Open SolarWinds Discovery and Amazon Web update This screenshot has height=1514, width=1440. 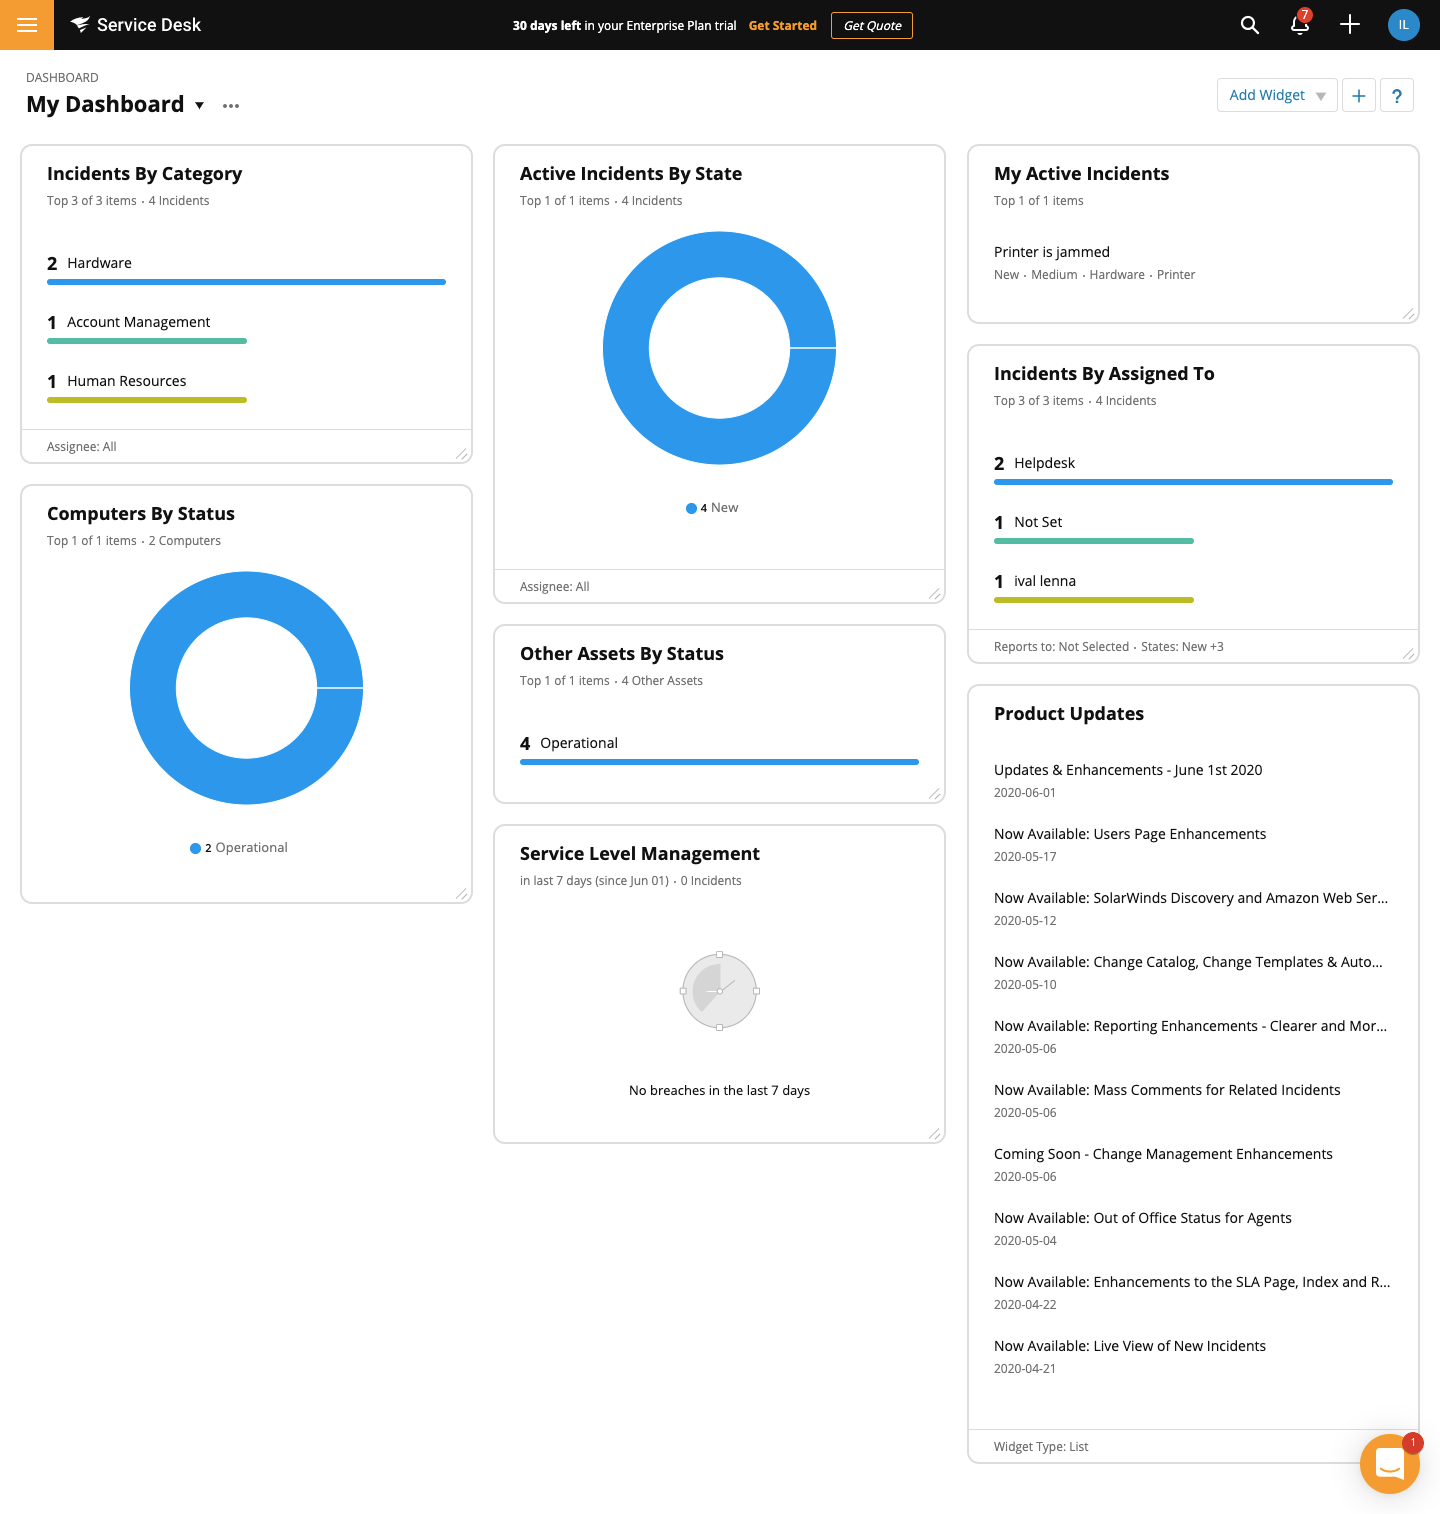click(1191, 898)
